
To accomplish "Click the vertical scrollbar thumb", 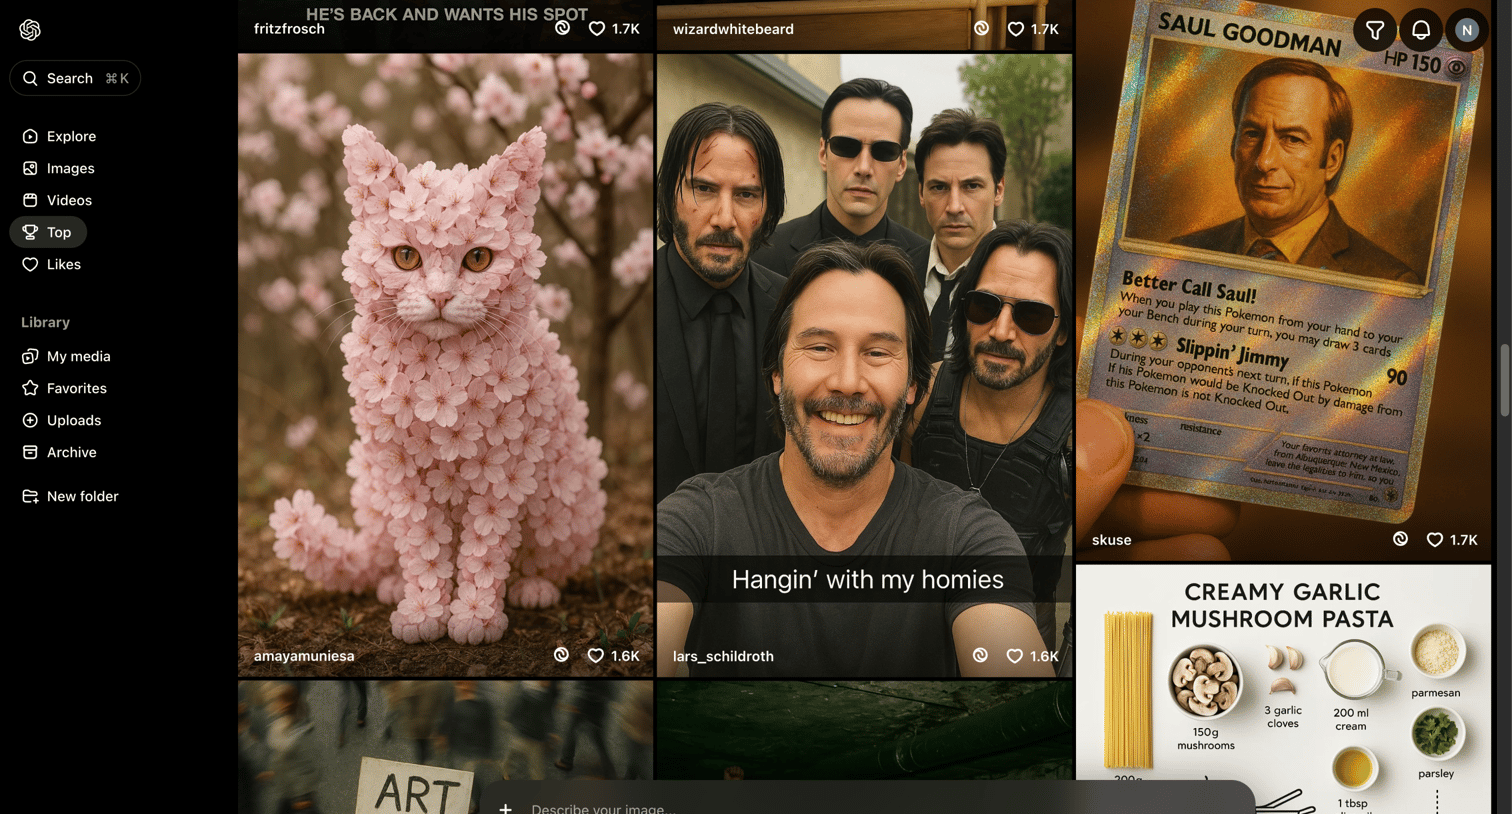I will (x=1504, y=380).
